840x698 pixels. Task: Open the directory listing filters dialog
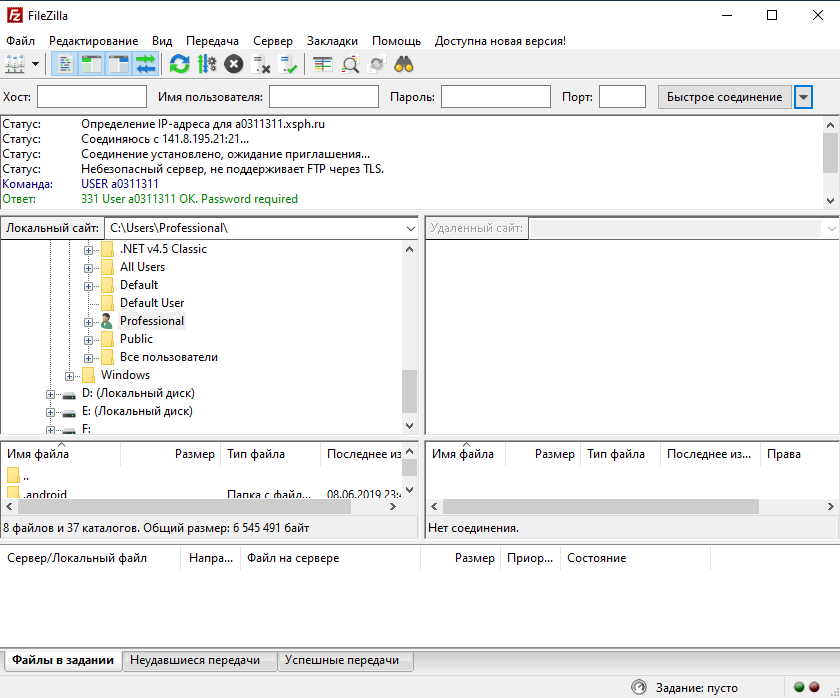pyautogui.click(x=322, y=65)
